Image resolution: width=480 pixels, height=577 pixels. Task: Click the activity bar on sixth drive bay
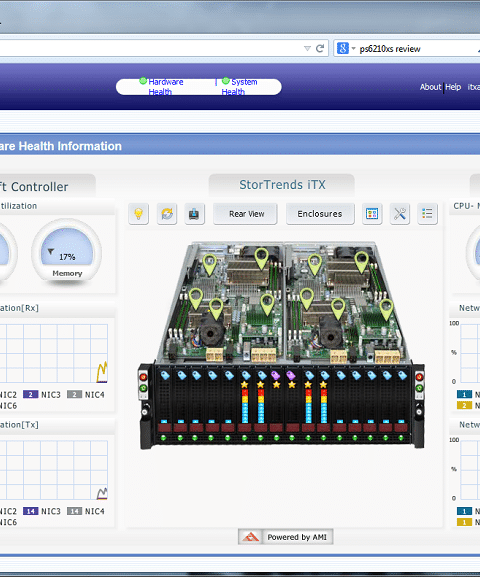[245, 406]
